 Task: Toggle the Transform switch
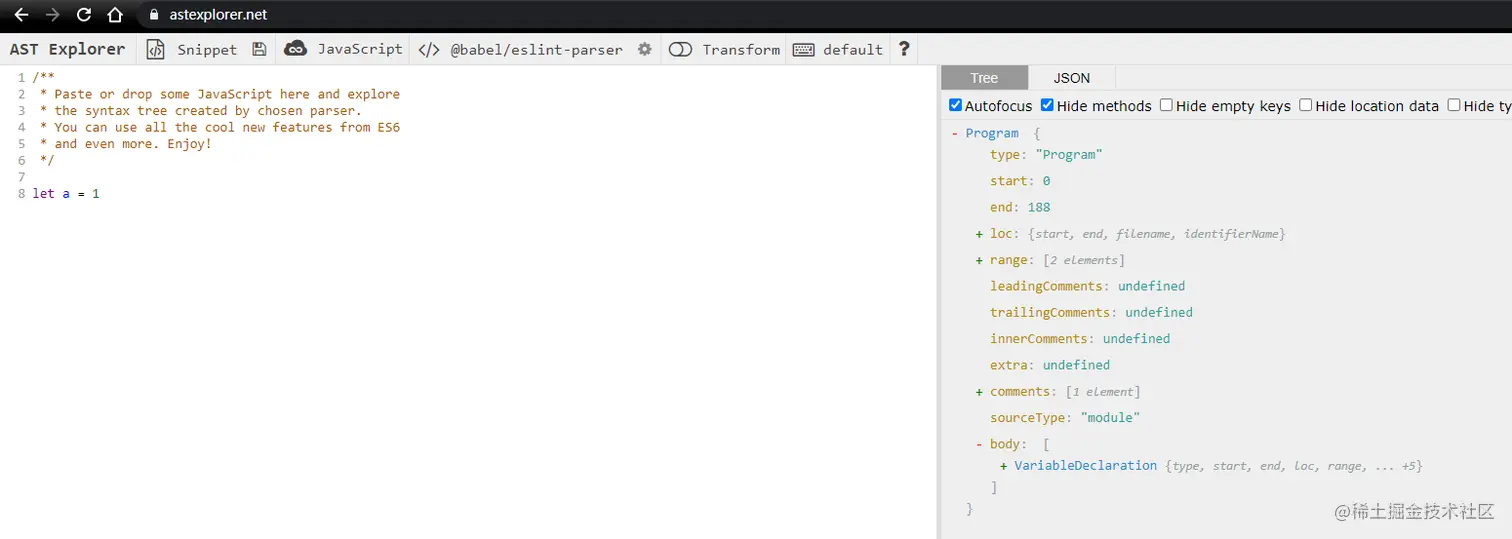point(680,49)
